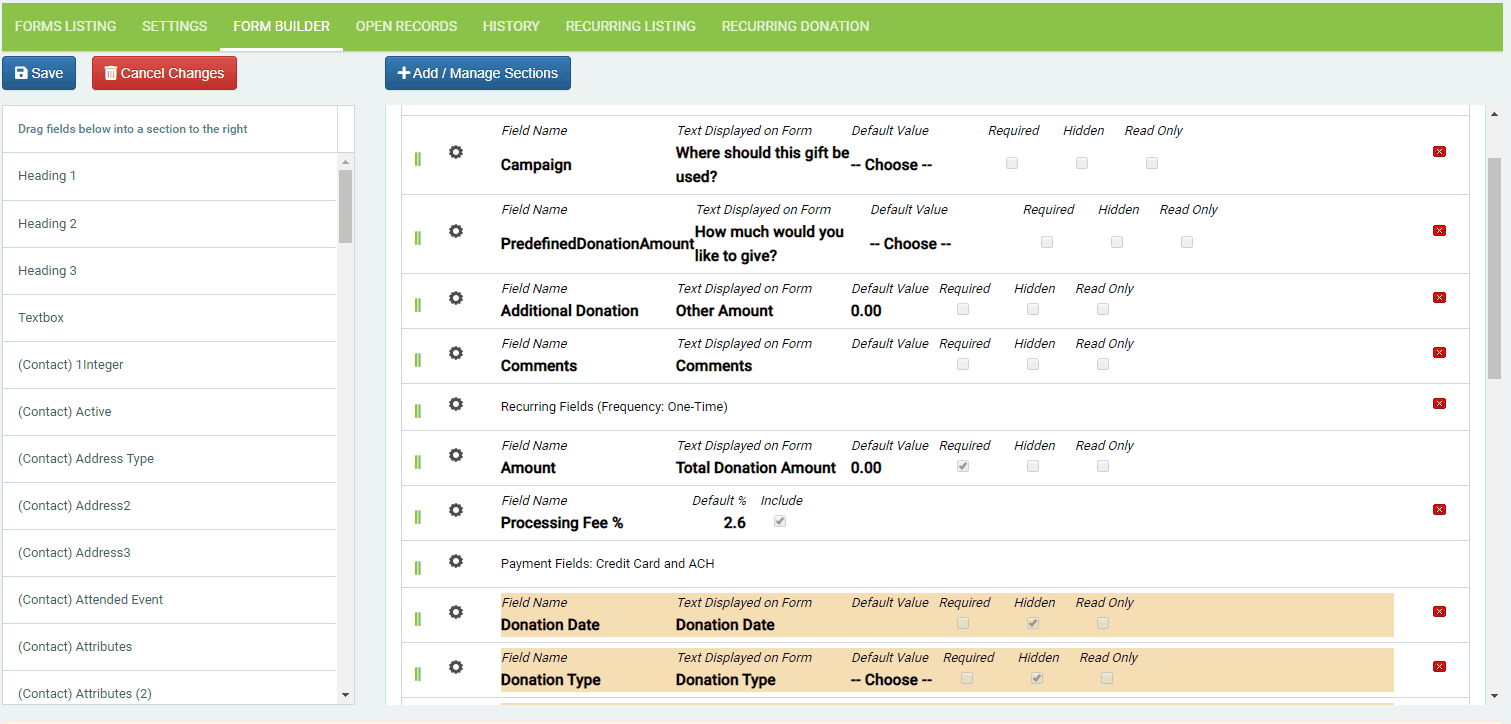1511x724 pixels.
Task: Open Campaign default value Choose dropdown
Action: 891,165
